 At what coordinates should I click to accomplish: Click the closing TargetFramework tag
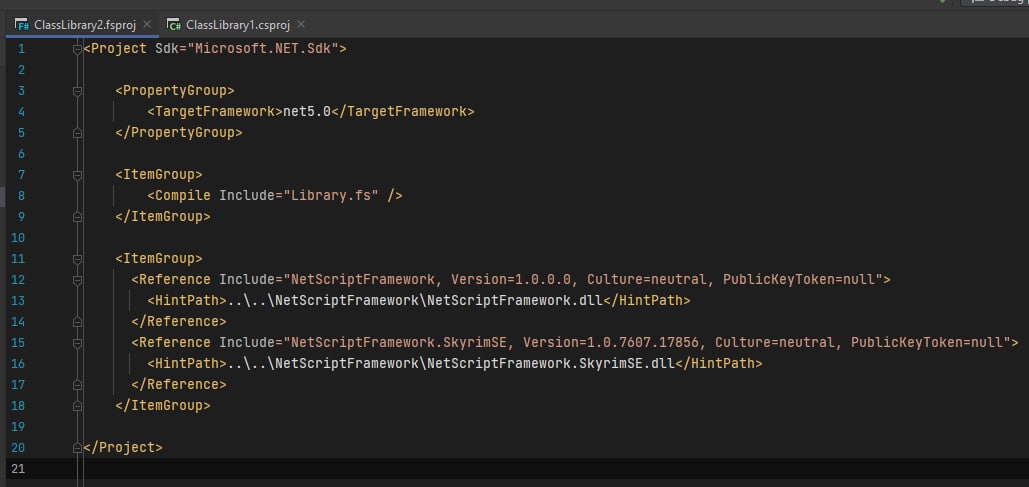coord(402,112)
